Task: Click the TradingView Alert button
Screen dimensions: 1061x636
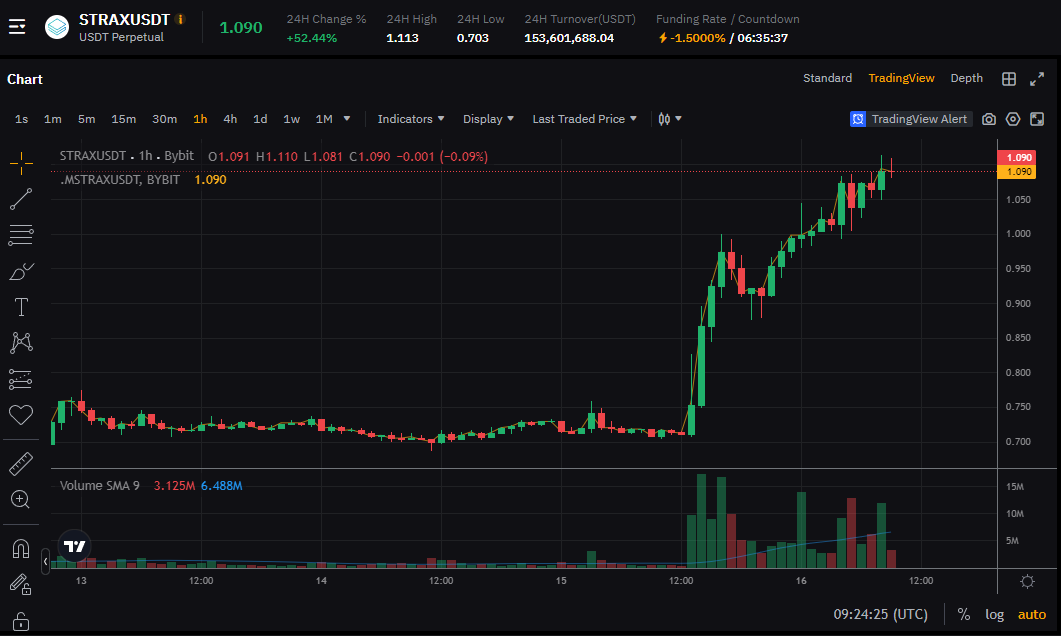Action: [x=911, y=119]
